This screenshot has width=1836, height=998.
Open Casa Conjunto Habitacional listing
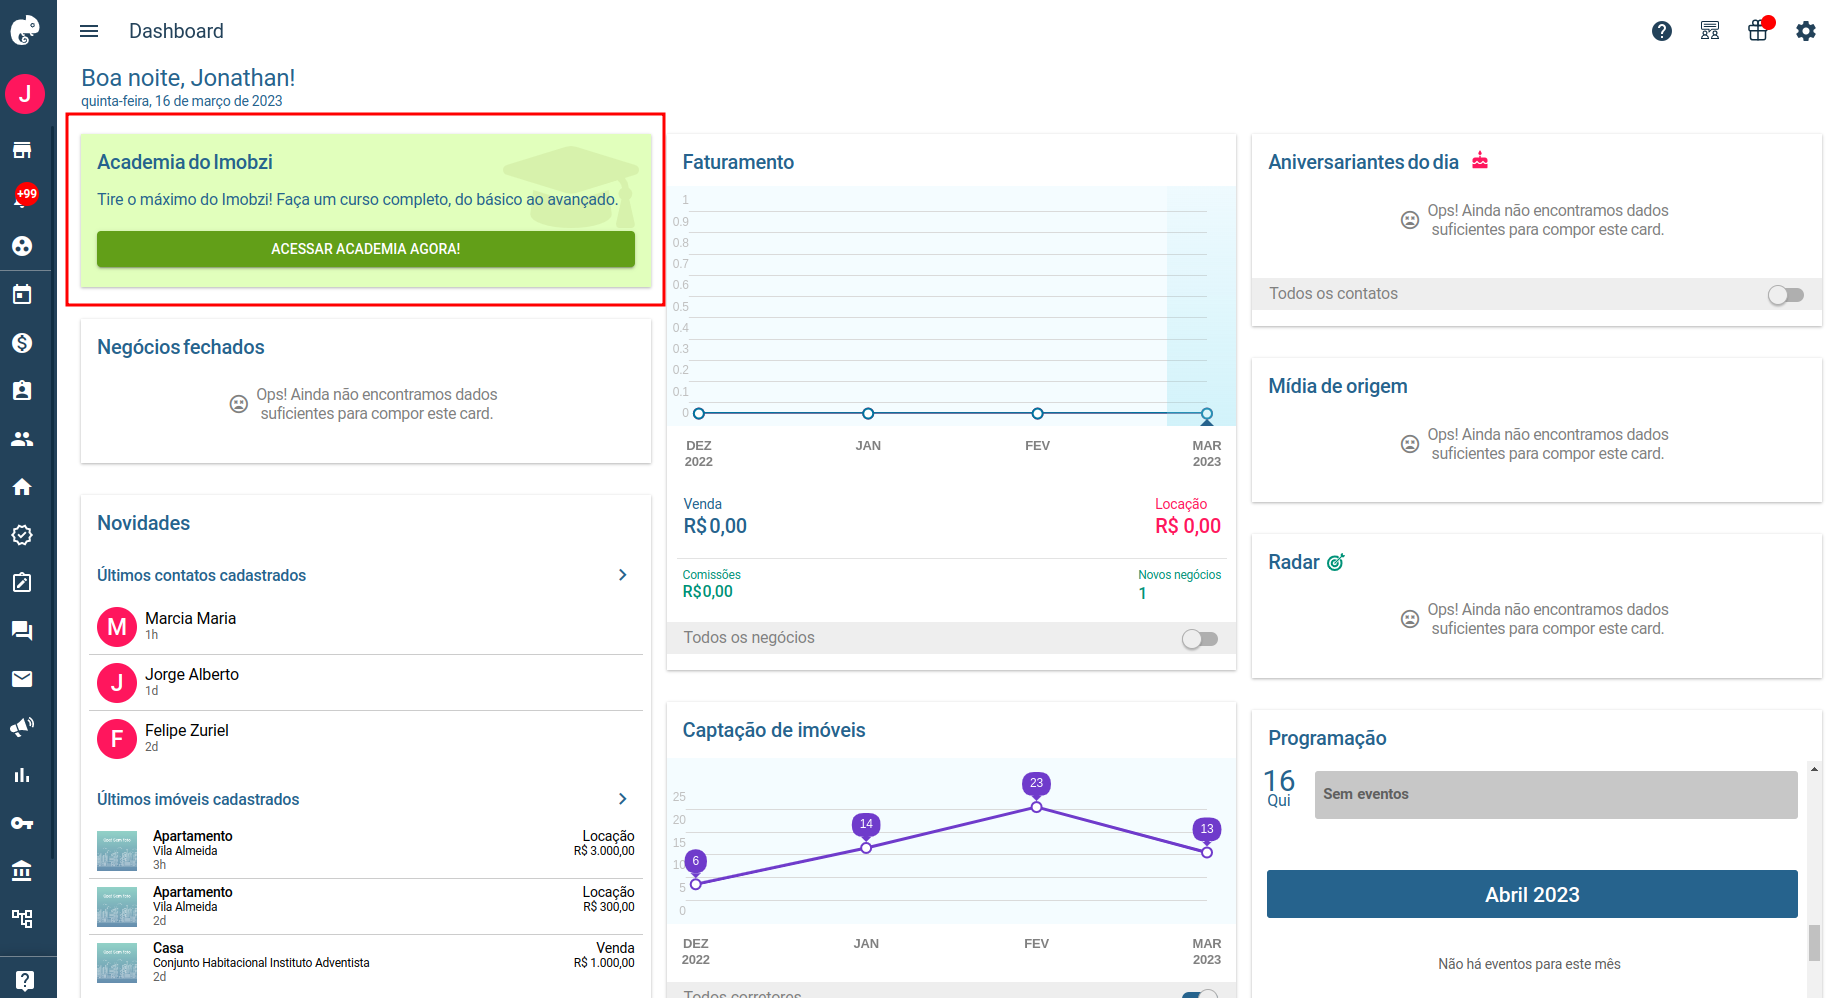(x=366, y=963)
